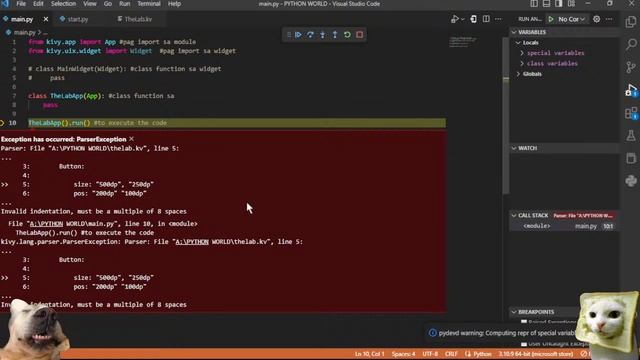Select the <module> call stack frame
The height and width of the screenshot is (360, 640).
point(564,226)
